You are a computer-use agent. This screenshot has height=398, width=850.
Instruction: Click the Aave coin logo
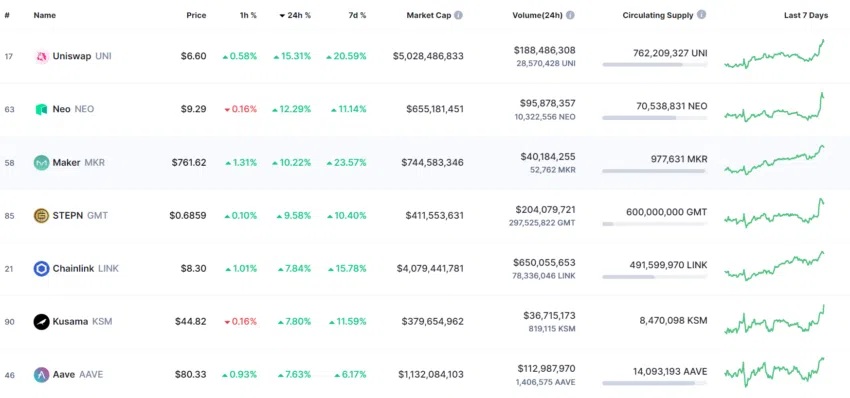[42, 375]
